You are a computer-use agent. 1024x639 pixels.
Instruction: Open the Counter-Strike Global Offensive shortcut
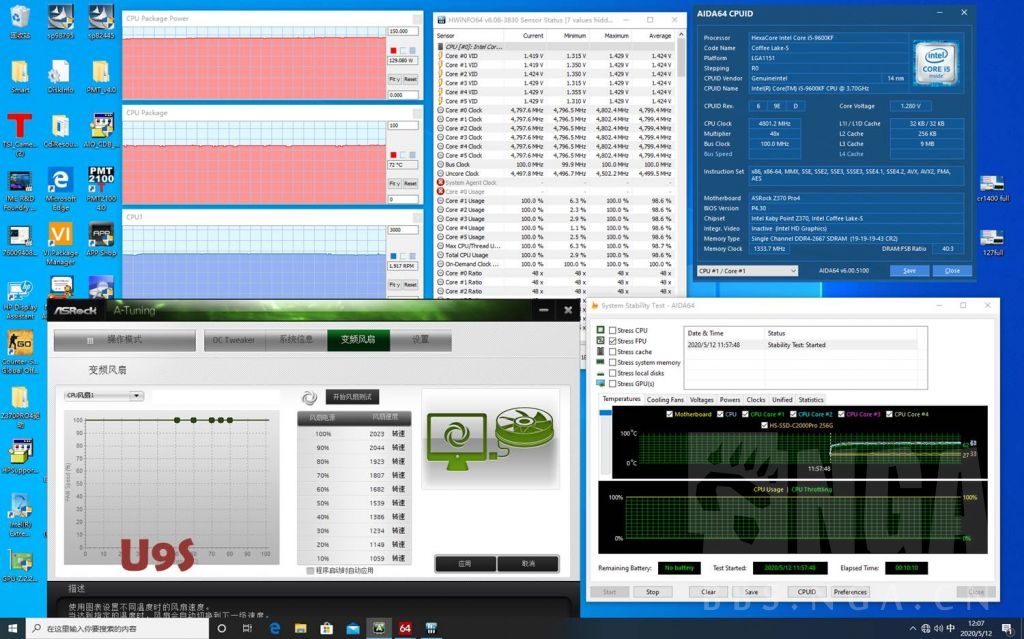20,352
